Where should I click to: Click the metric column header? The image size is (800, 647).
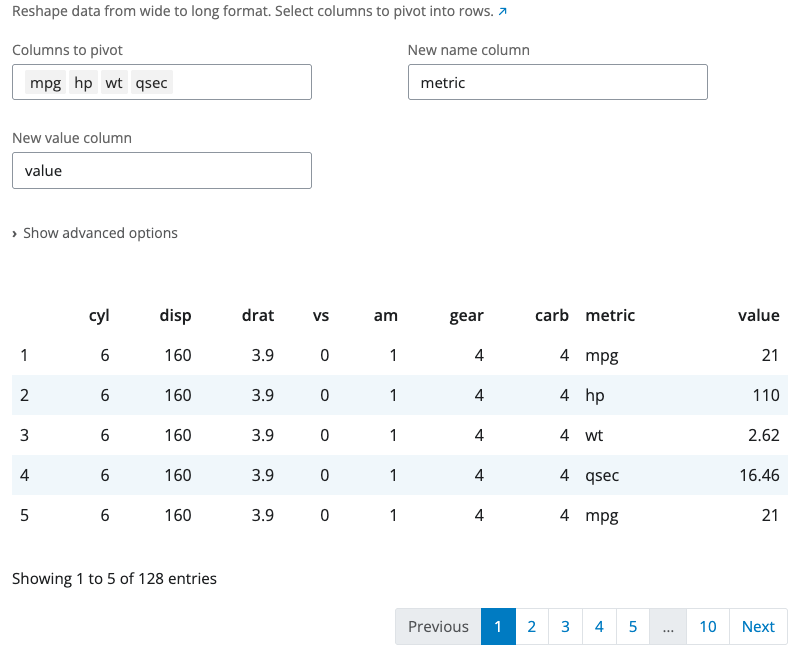pyautogui.click(x=610, y=315)
